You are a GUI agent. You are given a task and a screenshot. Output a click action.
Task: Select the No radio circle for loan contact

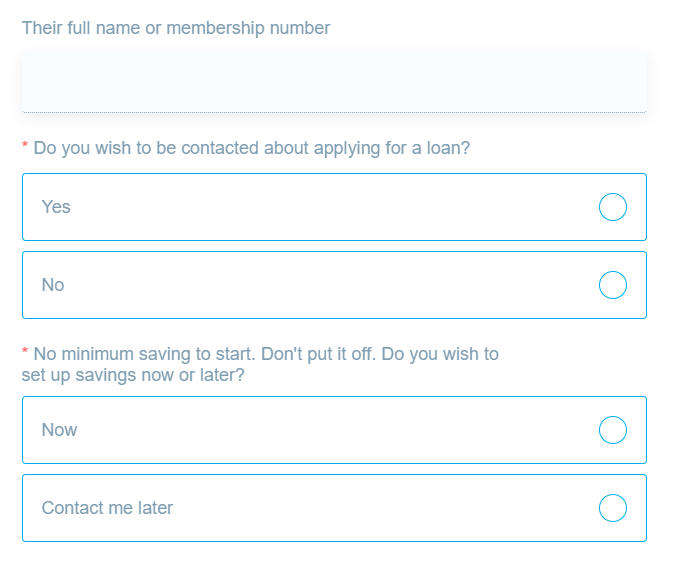pos(613,285)
